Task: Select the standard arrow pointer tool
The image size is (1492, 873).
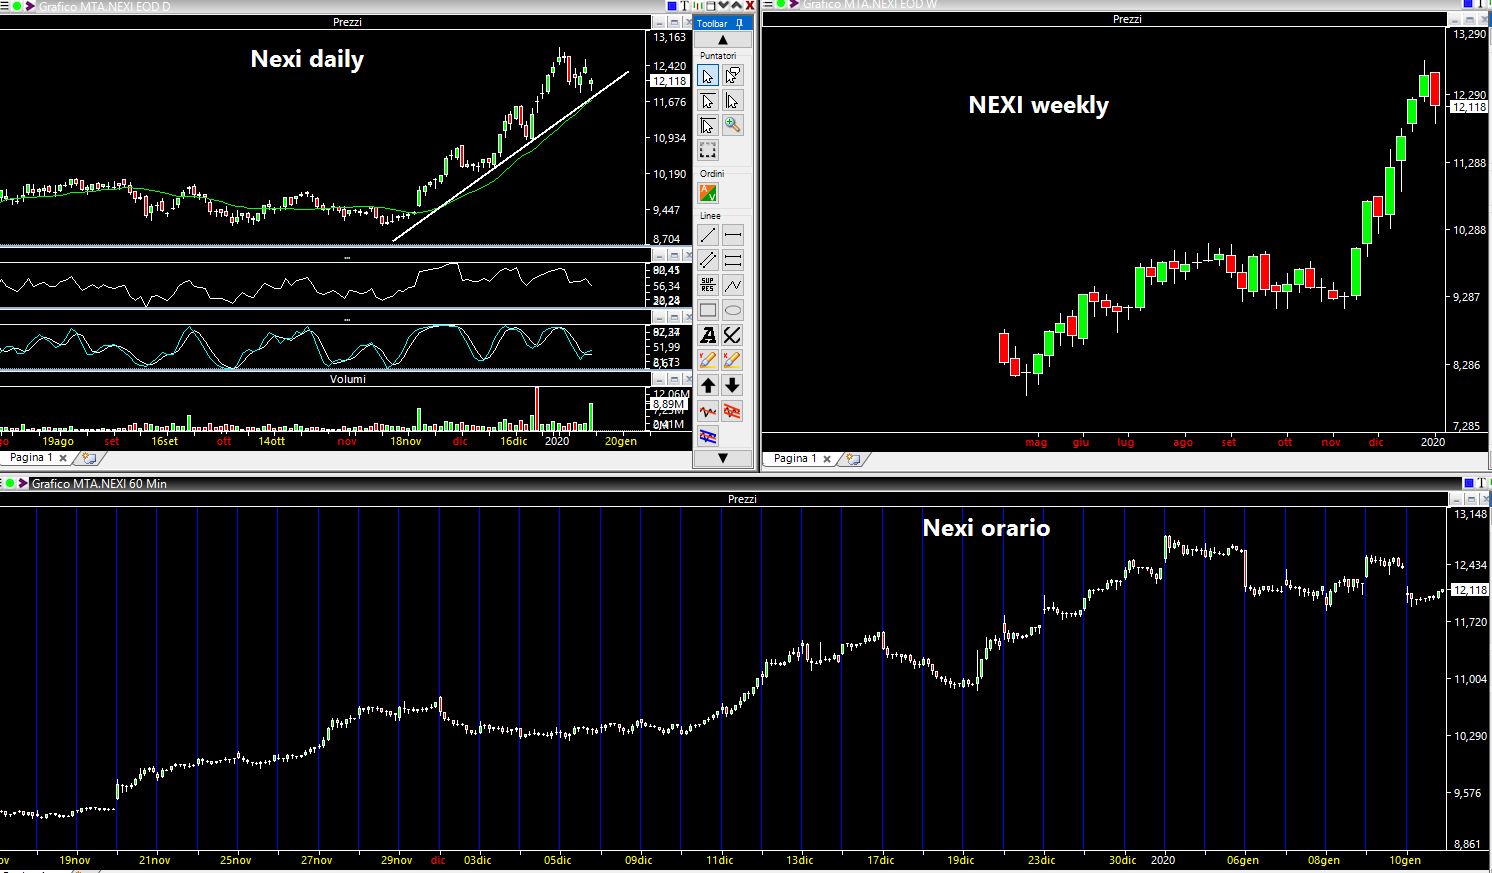Action: (x=708, y=76)
